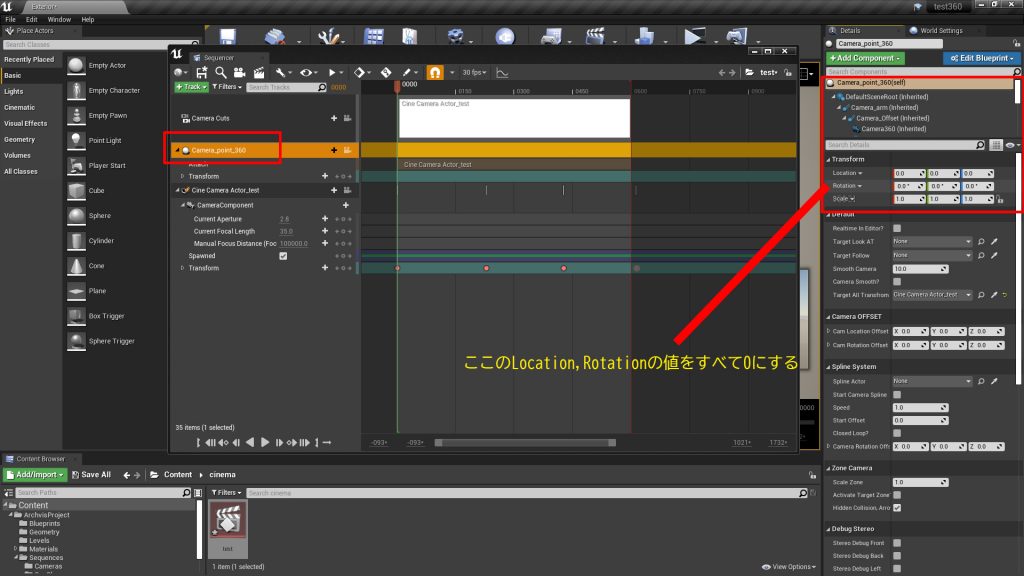Enable the Realtime In Editor checkbox
The height and width of the screenshot is (576, 1024).
897,228
